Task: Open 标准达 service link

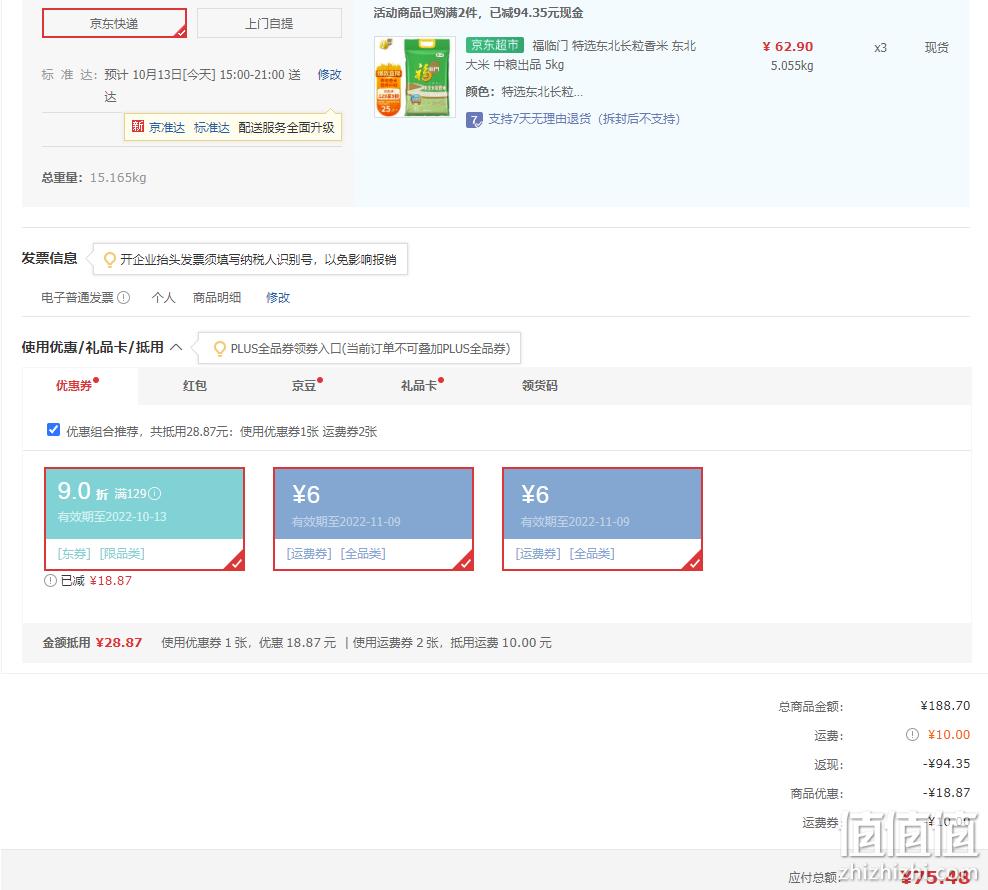Action: point(212,127)
